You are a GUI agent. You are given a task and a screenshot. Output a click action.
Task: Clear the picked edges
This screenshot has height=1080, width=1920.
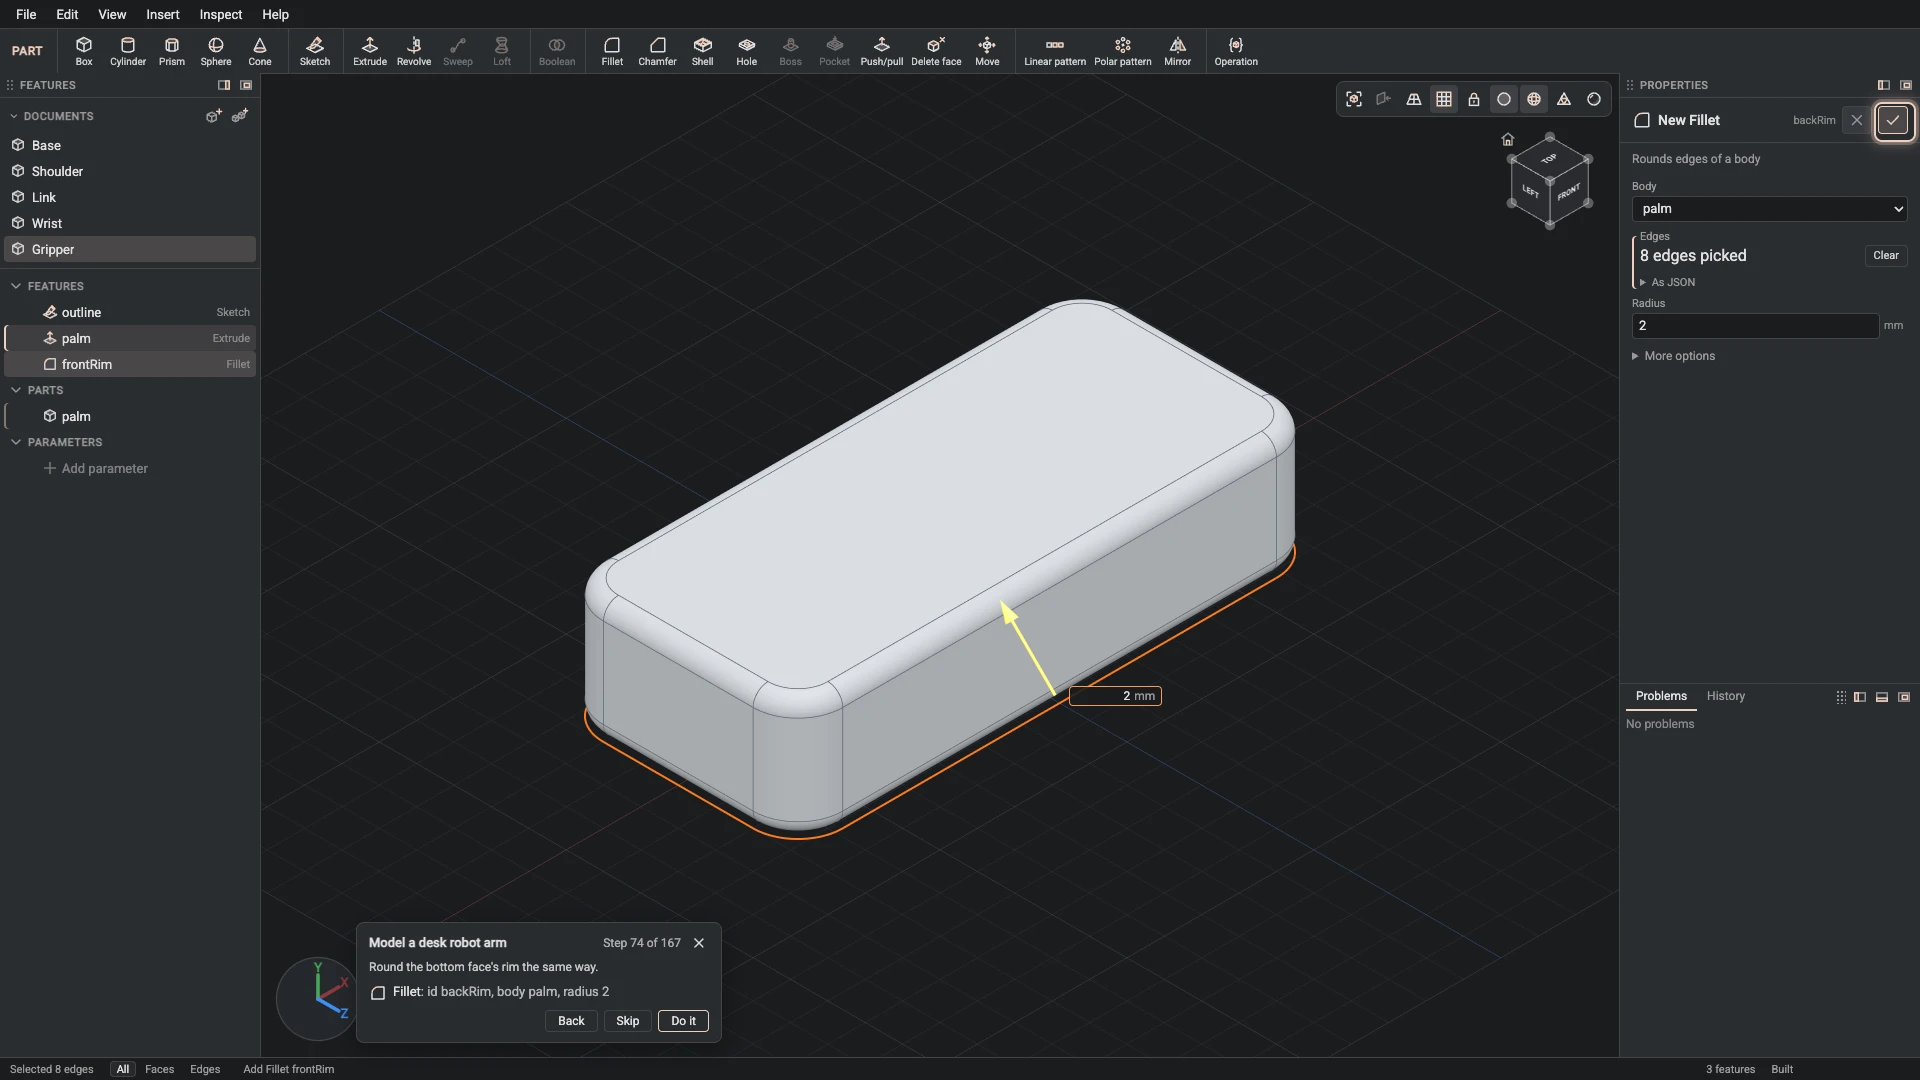pos(1886,255)
